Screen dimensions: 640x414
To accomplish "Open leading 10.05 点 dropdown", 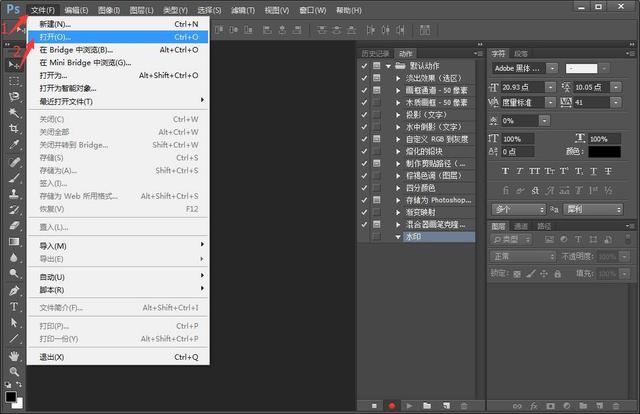I will [616, 87].
